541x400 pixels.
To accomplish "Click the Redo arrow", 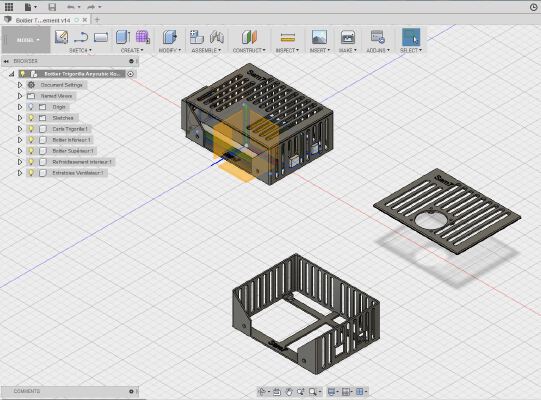I will coord(91,7).
